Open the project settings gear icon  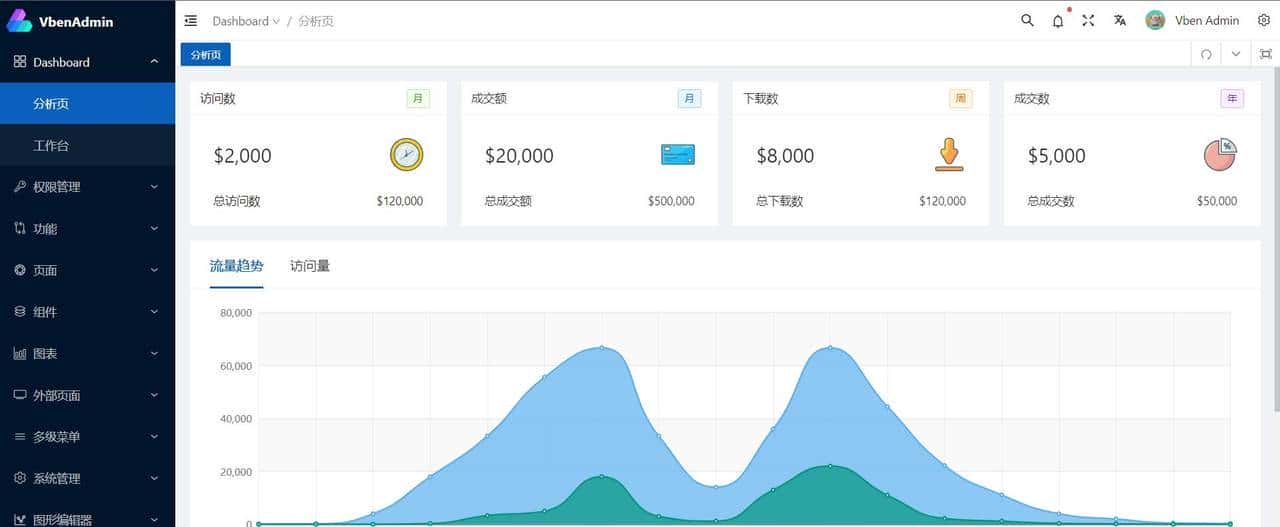[x=1264, y=20]
